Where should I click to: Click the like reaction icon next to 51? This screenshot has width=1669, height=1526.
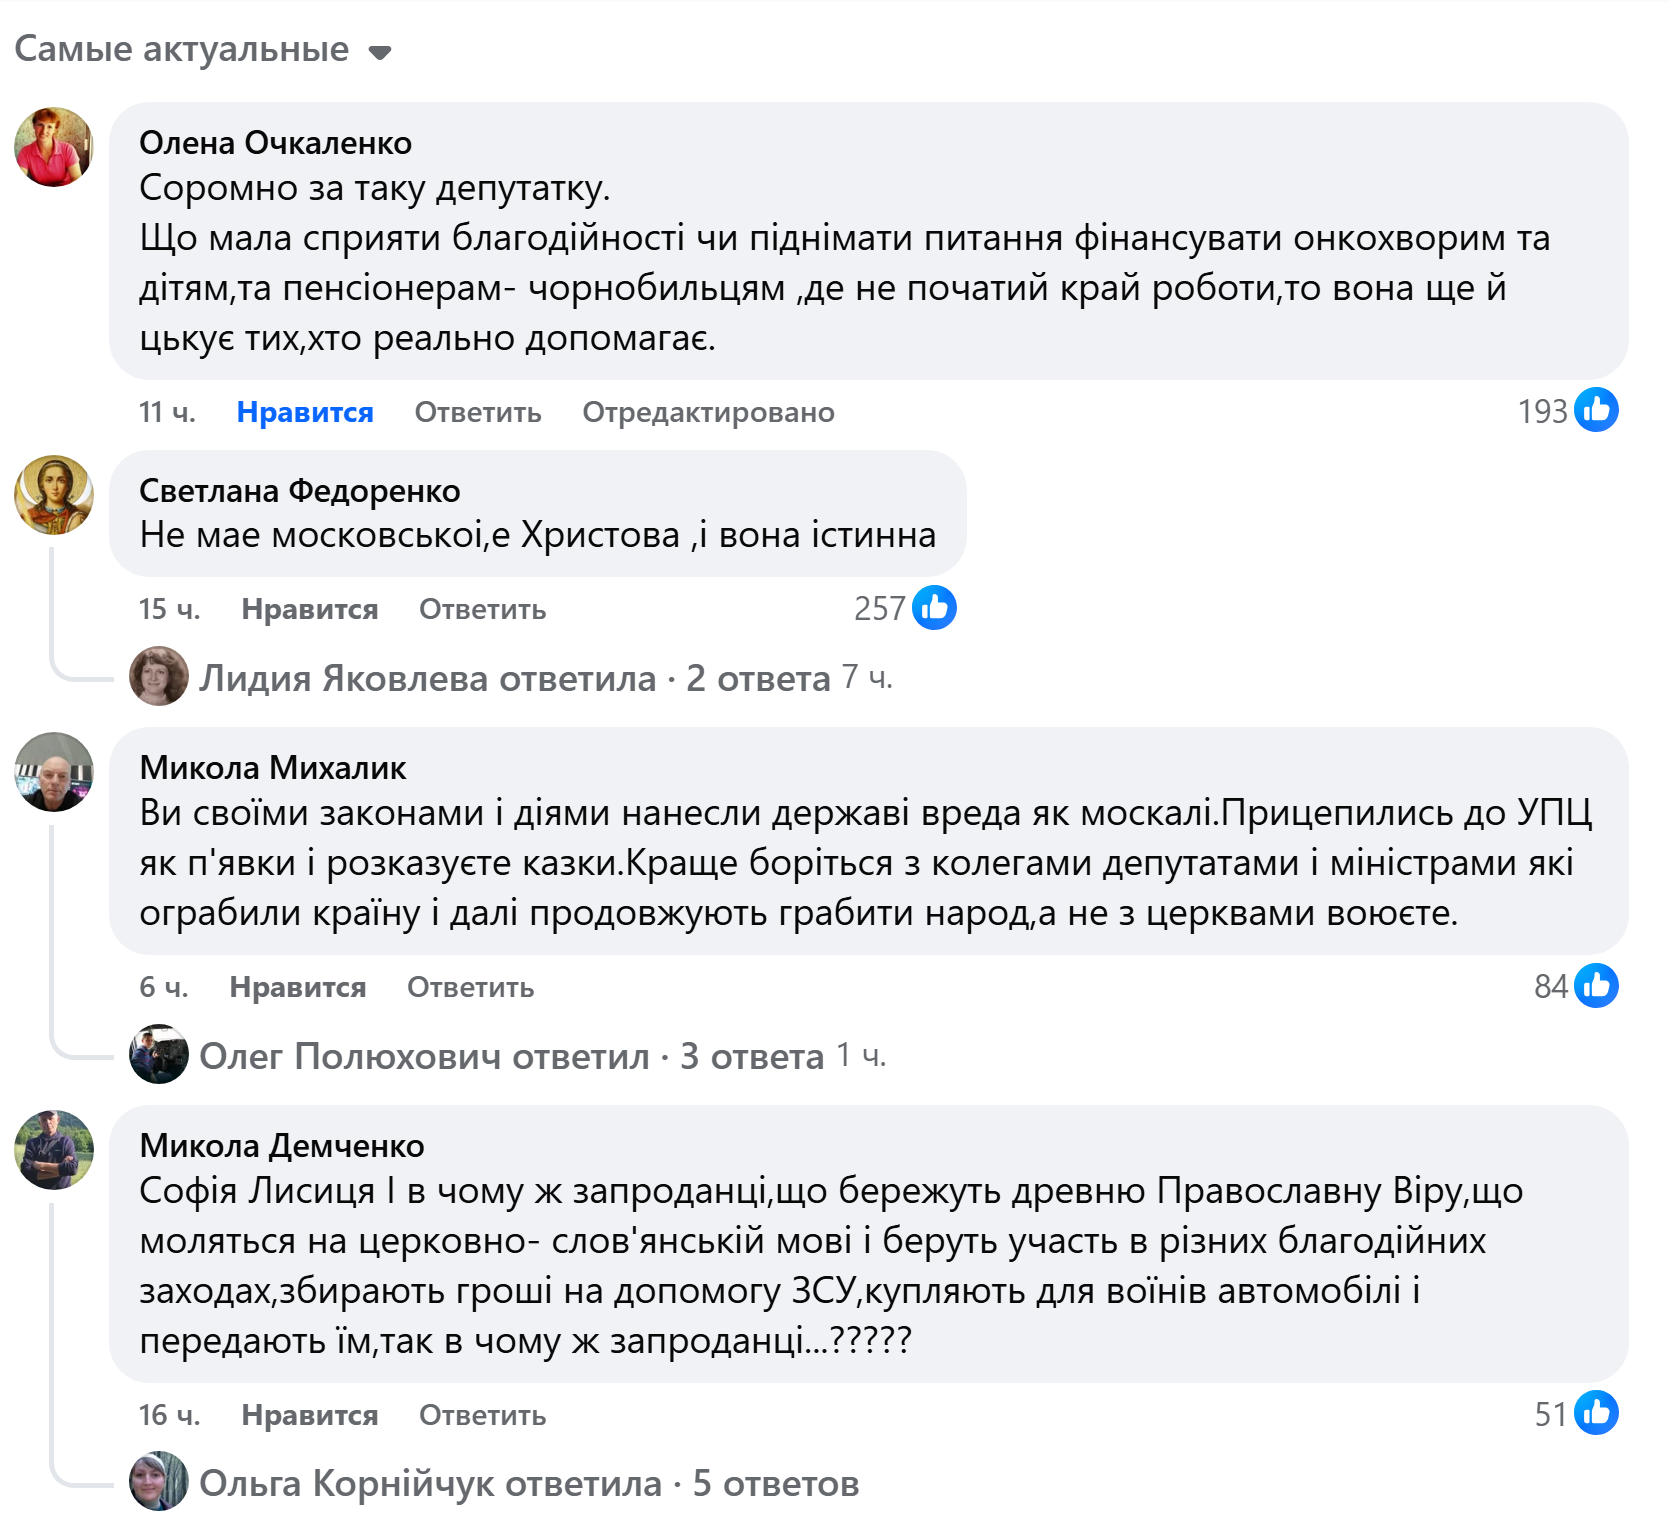click(x=1596, y=1413)
